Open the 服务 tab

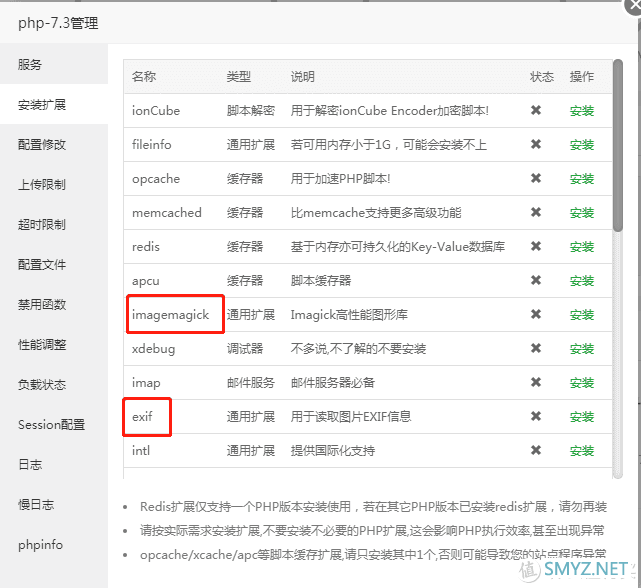54,64
